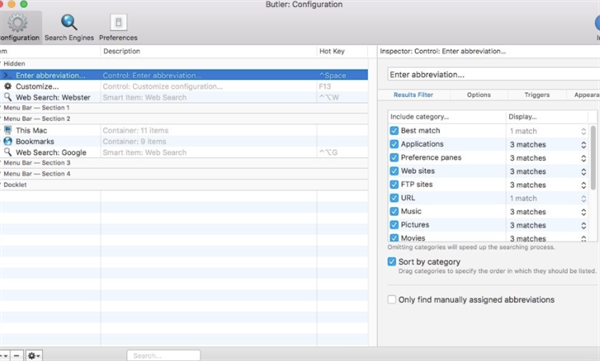
Task: Click the Enter abbreviation... name field
Action: [494, 74]
